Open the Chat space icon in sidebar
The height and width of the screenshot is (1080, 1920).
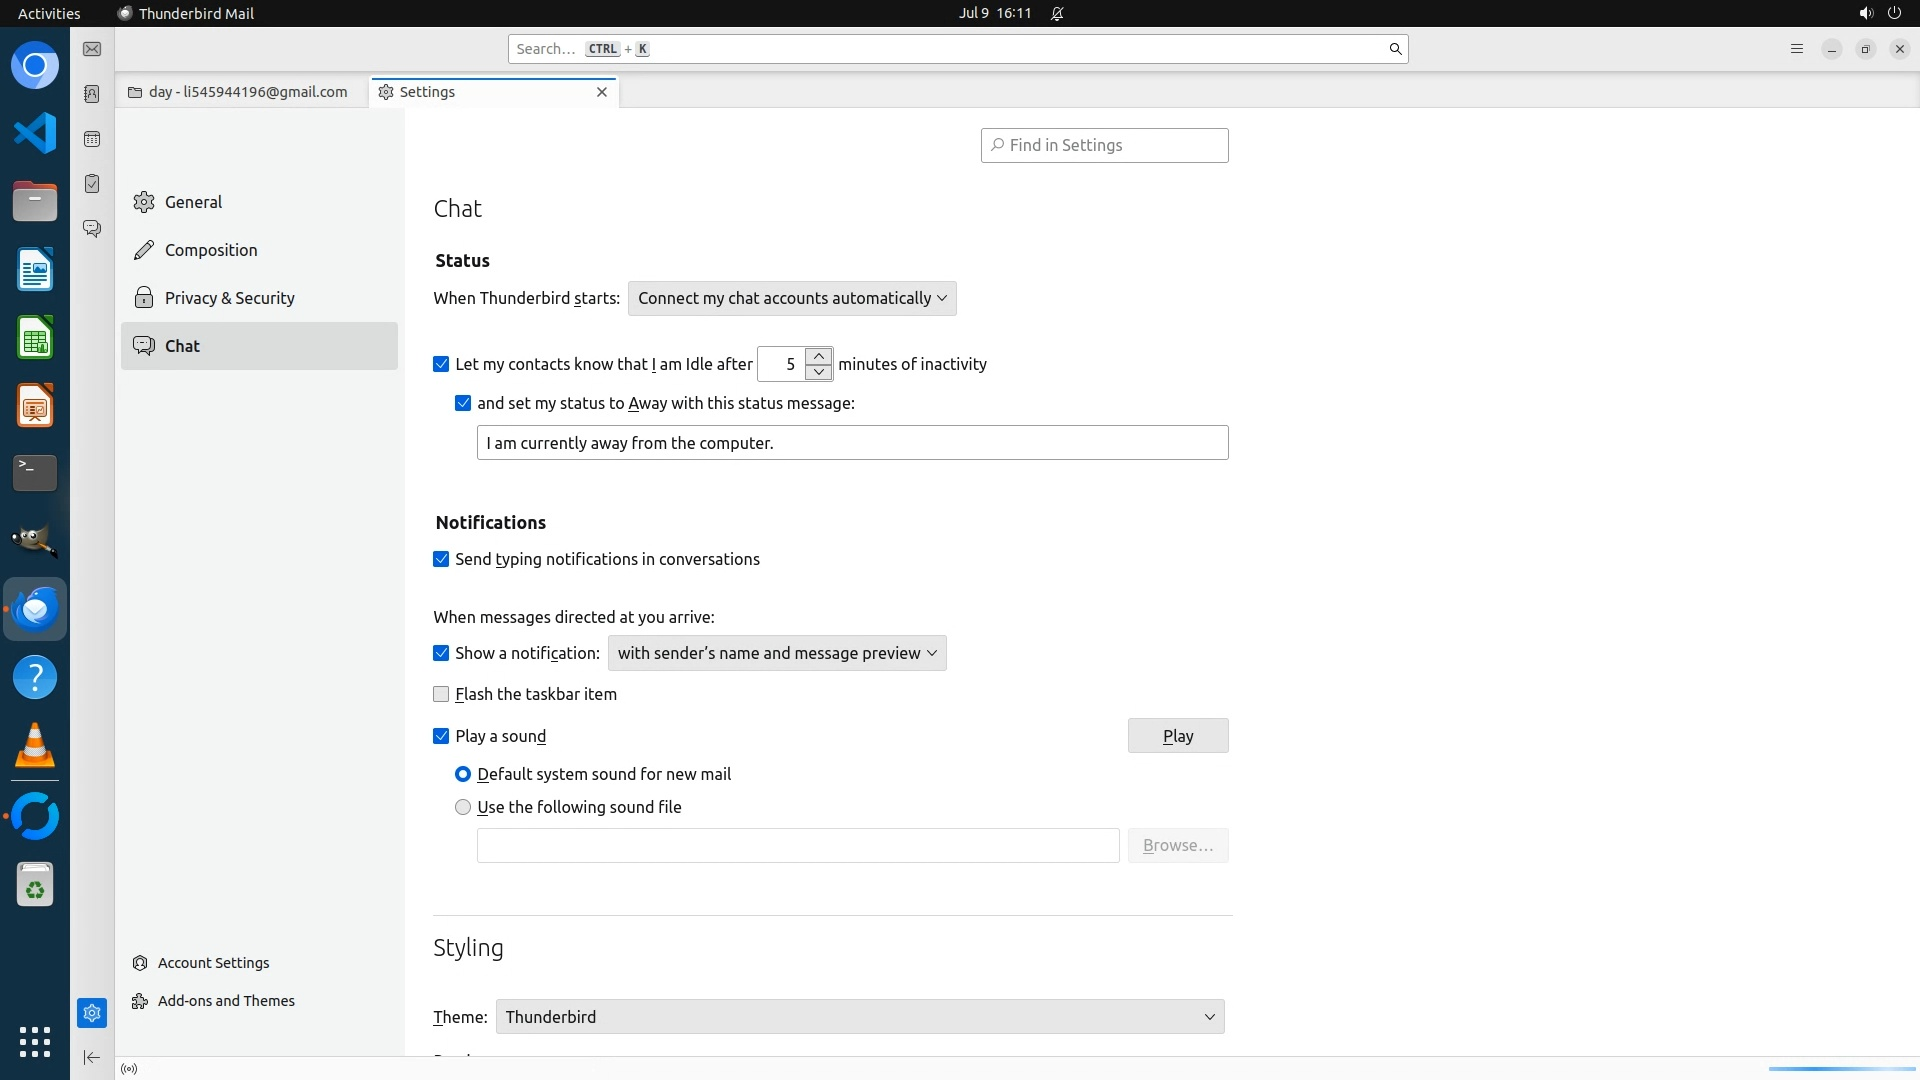pyautogui.click(x=92, y=229)
